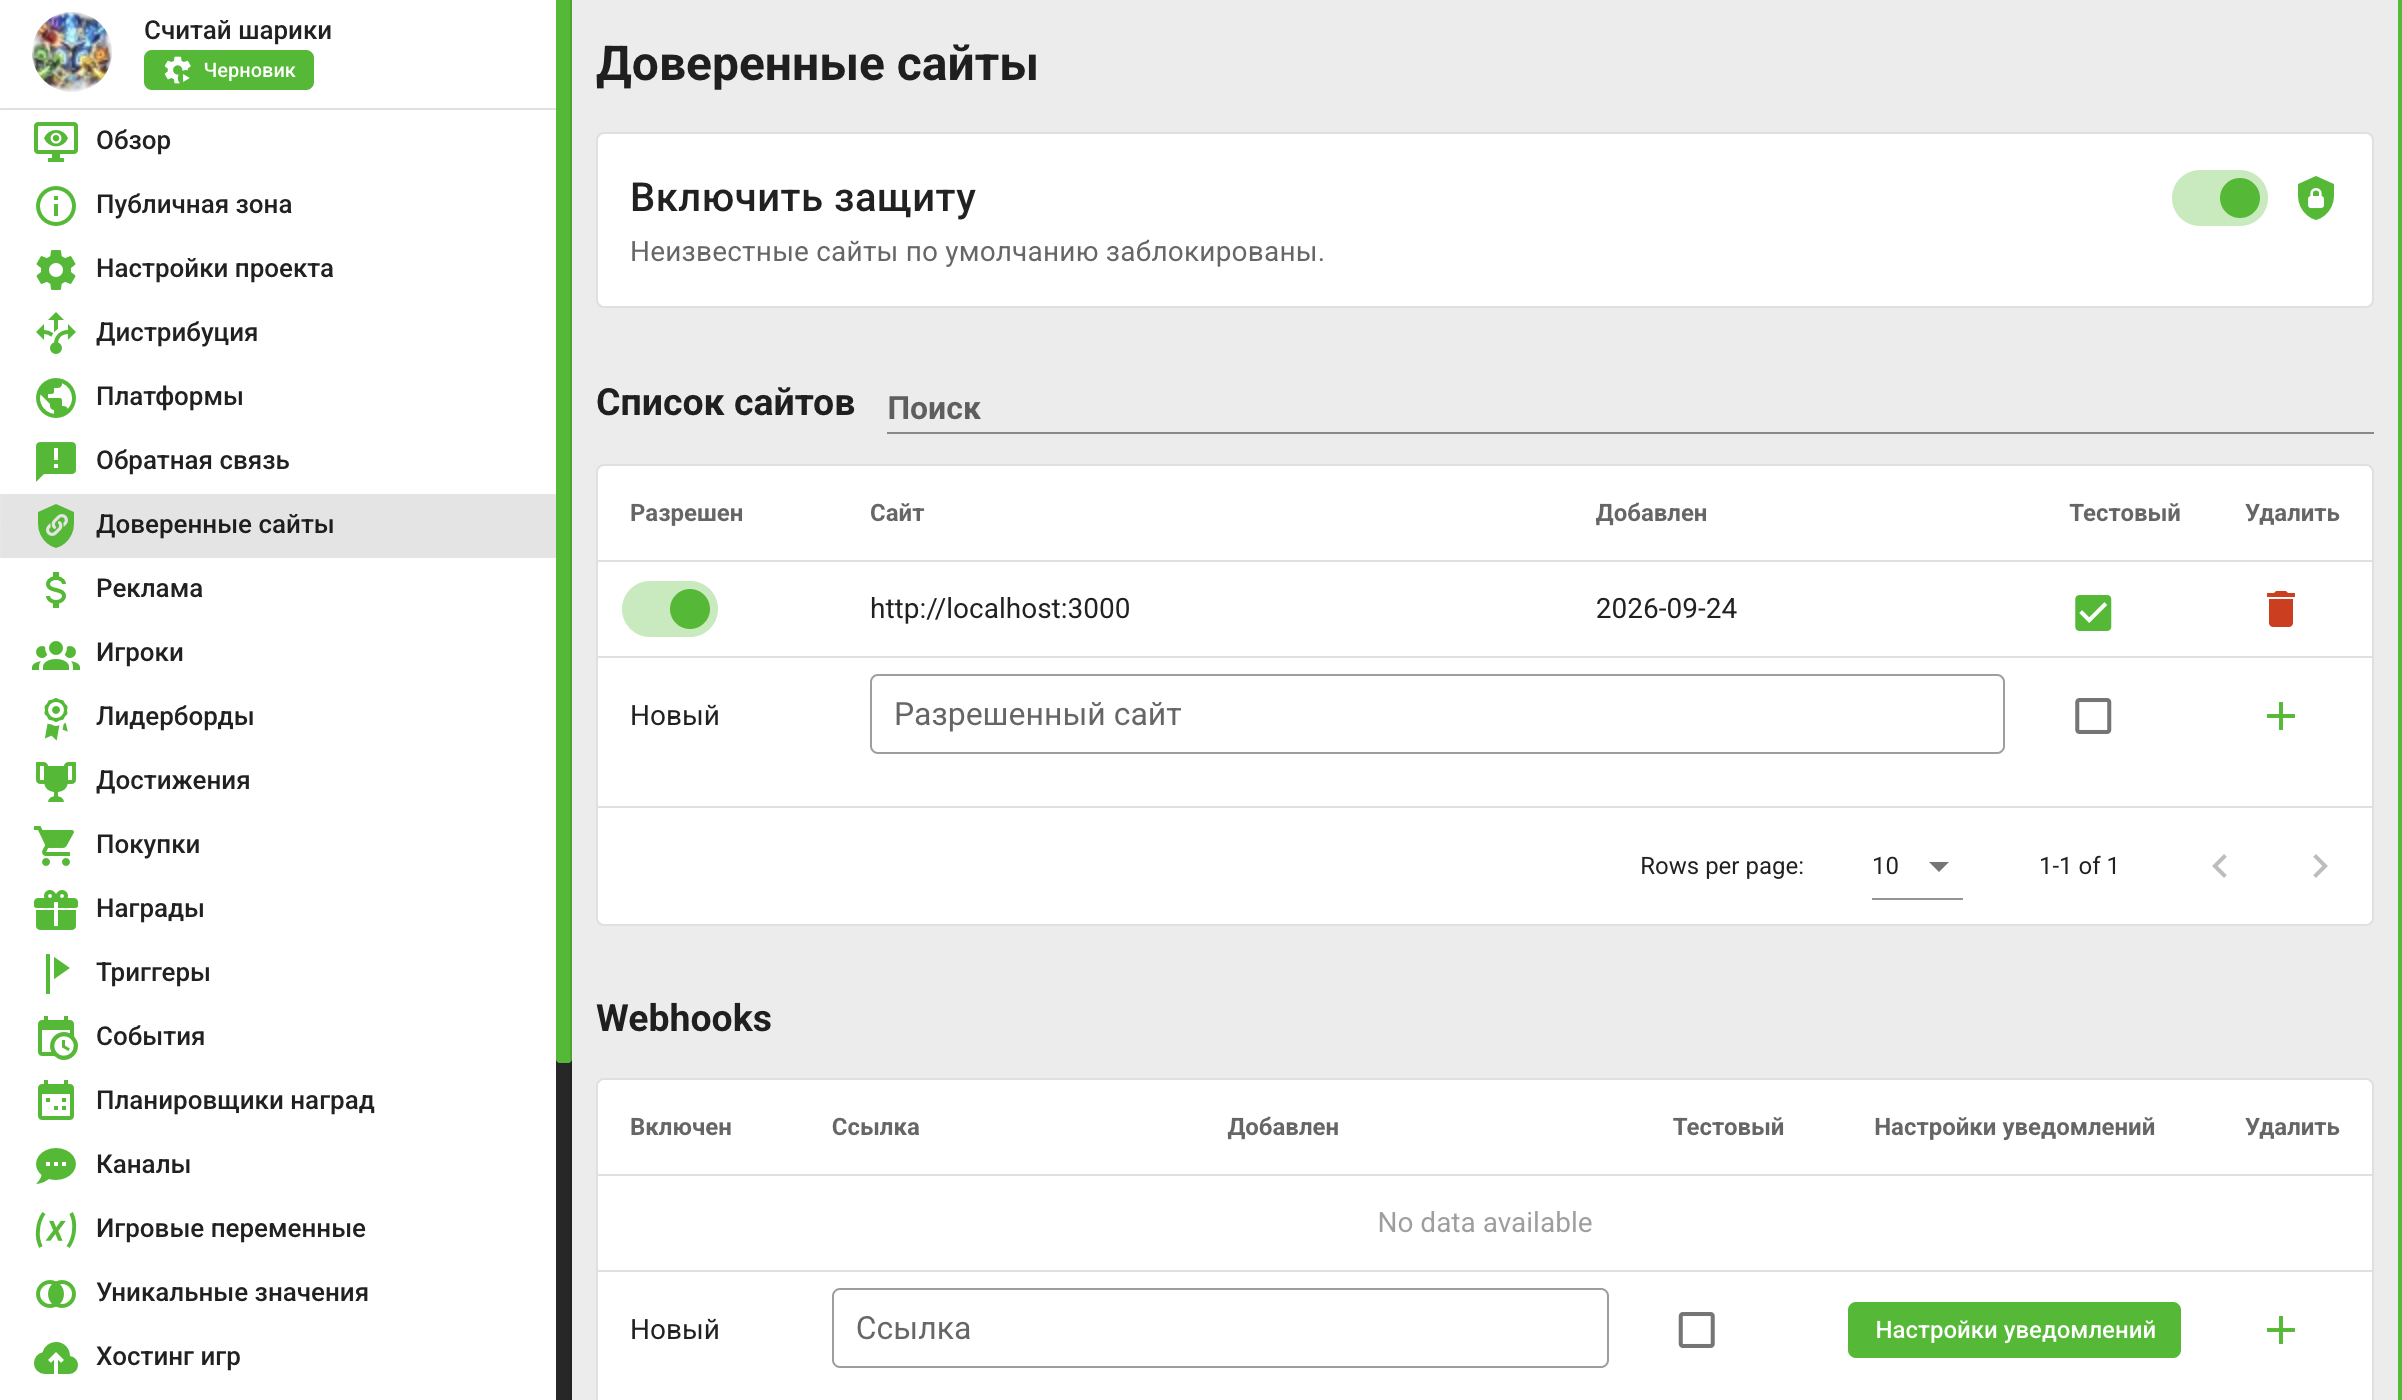This screenshot has width=2402, height=1400.
Task: Open Хостинг игр menu item
Action: [278, 1357]
